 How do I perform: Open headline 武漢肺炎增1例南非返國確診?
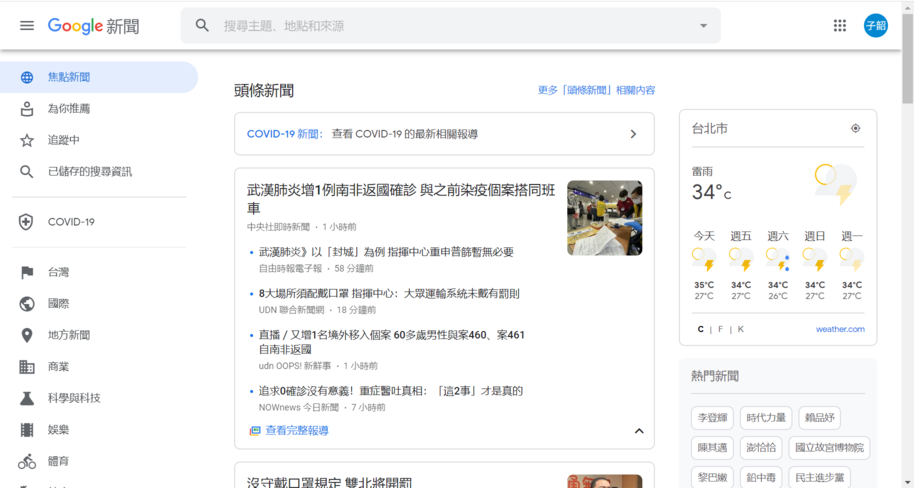(401, 199)
